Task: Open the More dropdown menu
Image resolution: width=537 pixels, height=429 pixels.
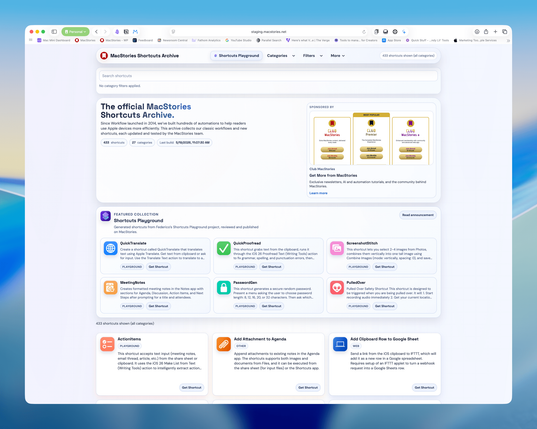Action: point(338,55)
